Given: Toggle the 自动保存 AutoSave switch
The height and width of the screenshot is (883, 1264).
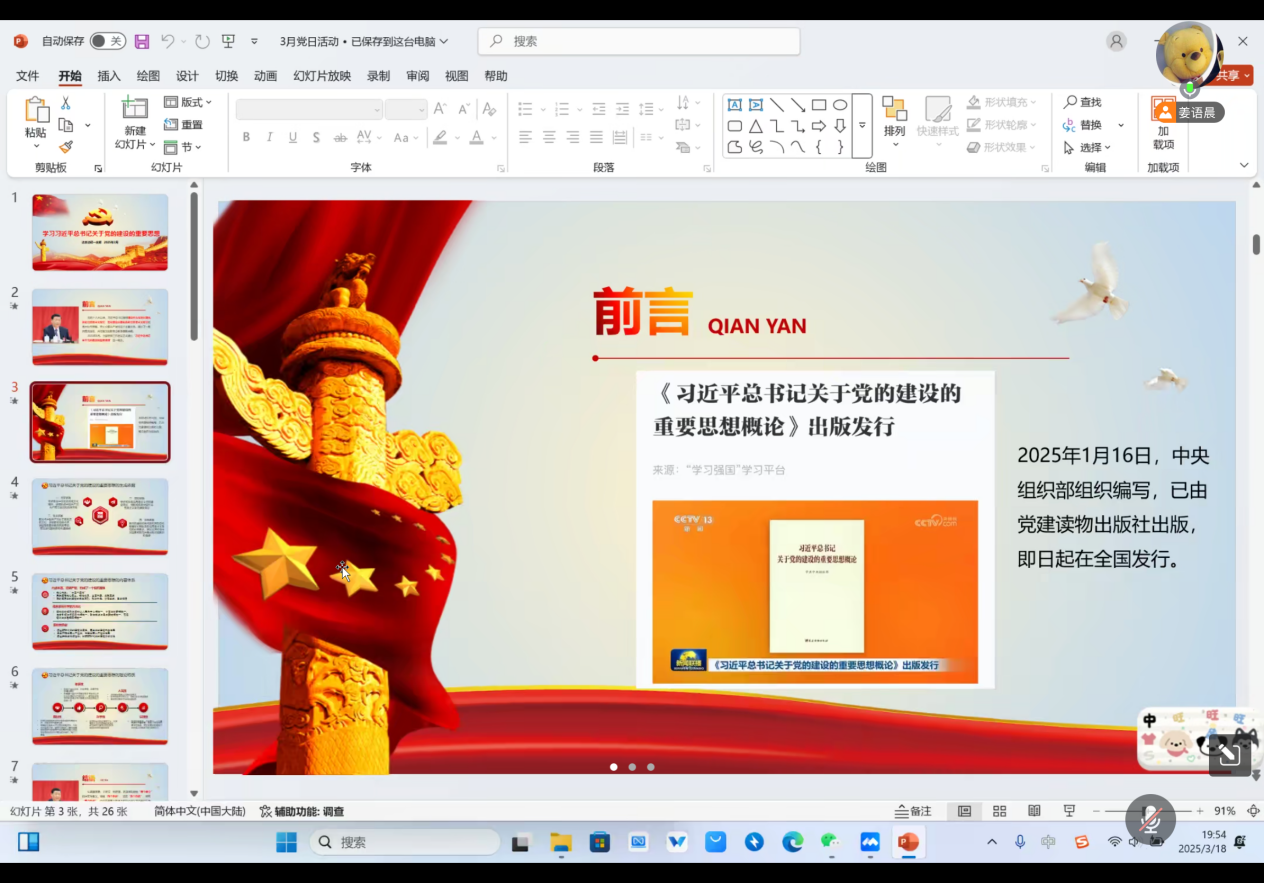Looking at the screenshot, I should (107, 41).
